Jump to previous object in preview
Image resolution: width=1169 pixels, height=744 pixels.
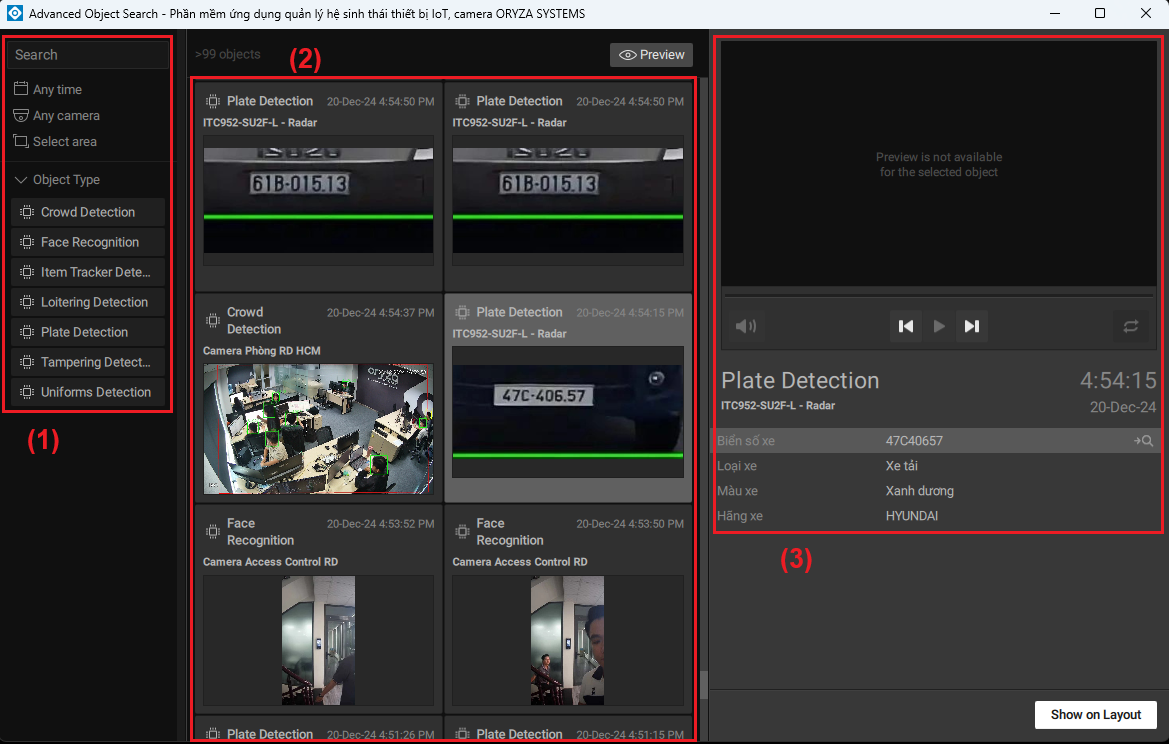[x=906, y=326]
